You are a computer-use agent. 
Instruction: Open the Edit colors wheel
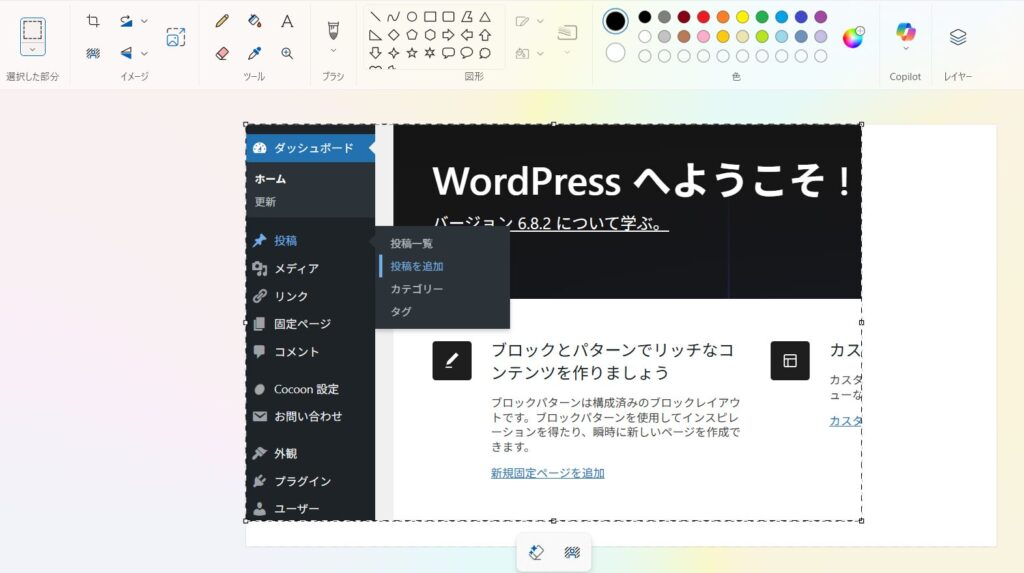point(853,37)
